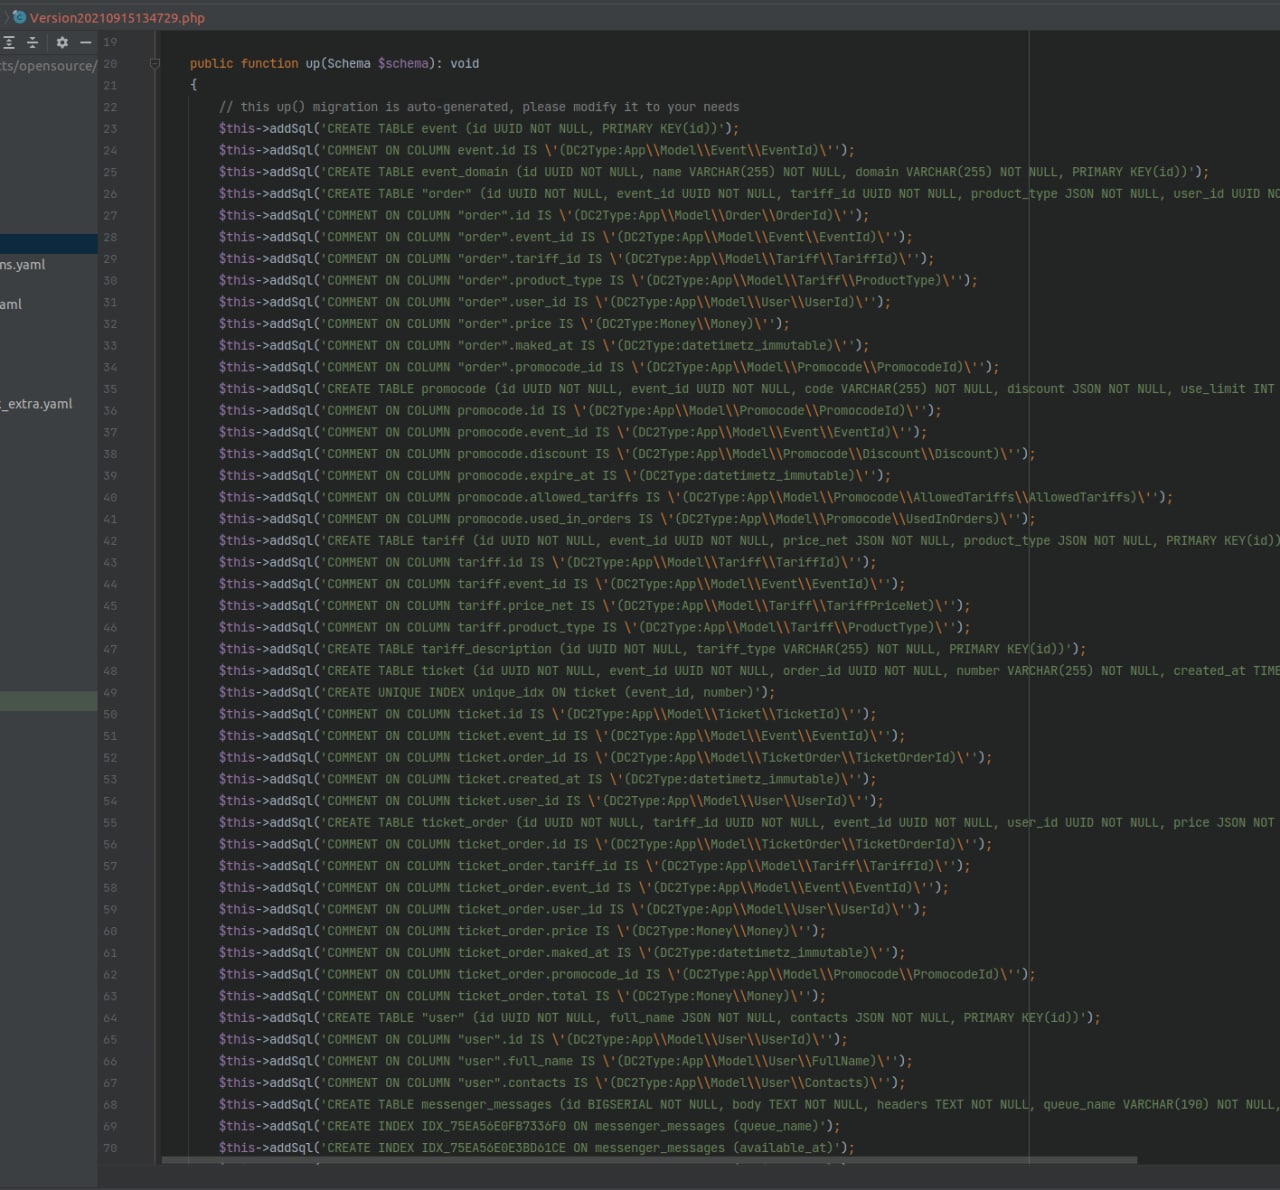
Task: Open project panel settings gear
Action: [62, 42]
